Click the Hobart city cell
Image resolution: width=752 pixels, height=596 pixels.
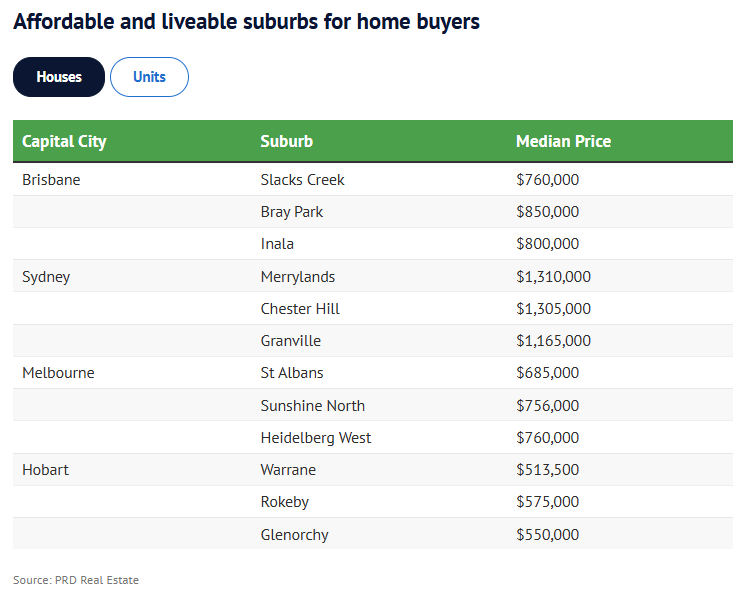pyautogui.click(x=45, y=469)
